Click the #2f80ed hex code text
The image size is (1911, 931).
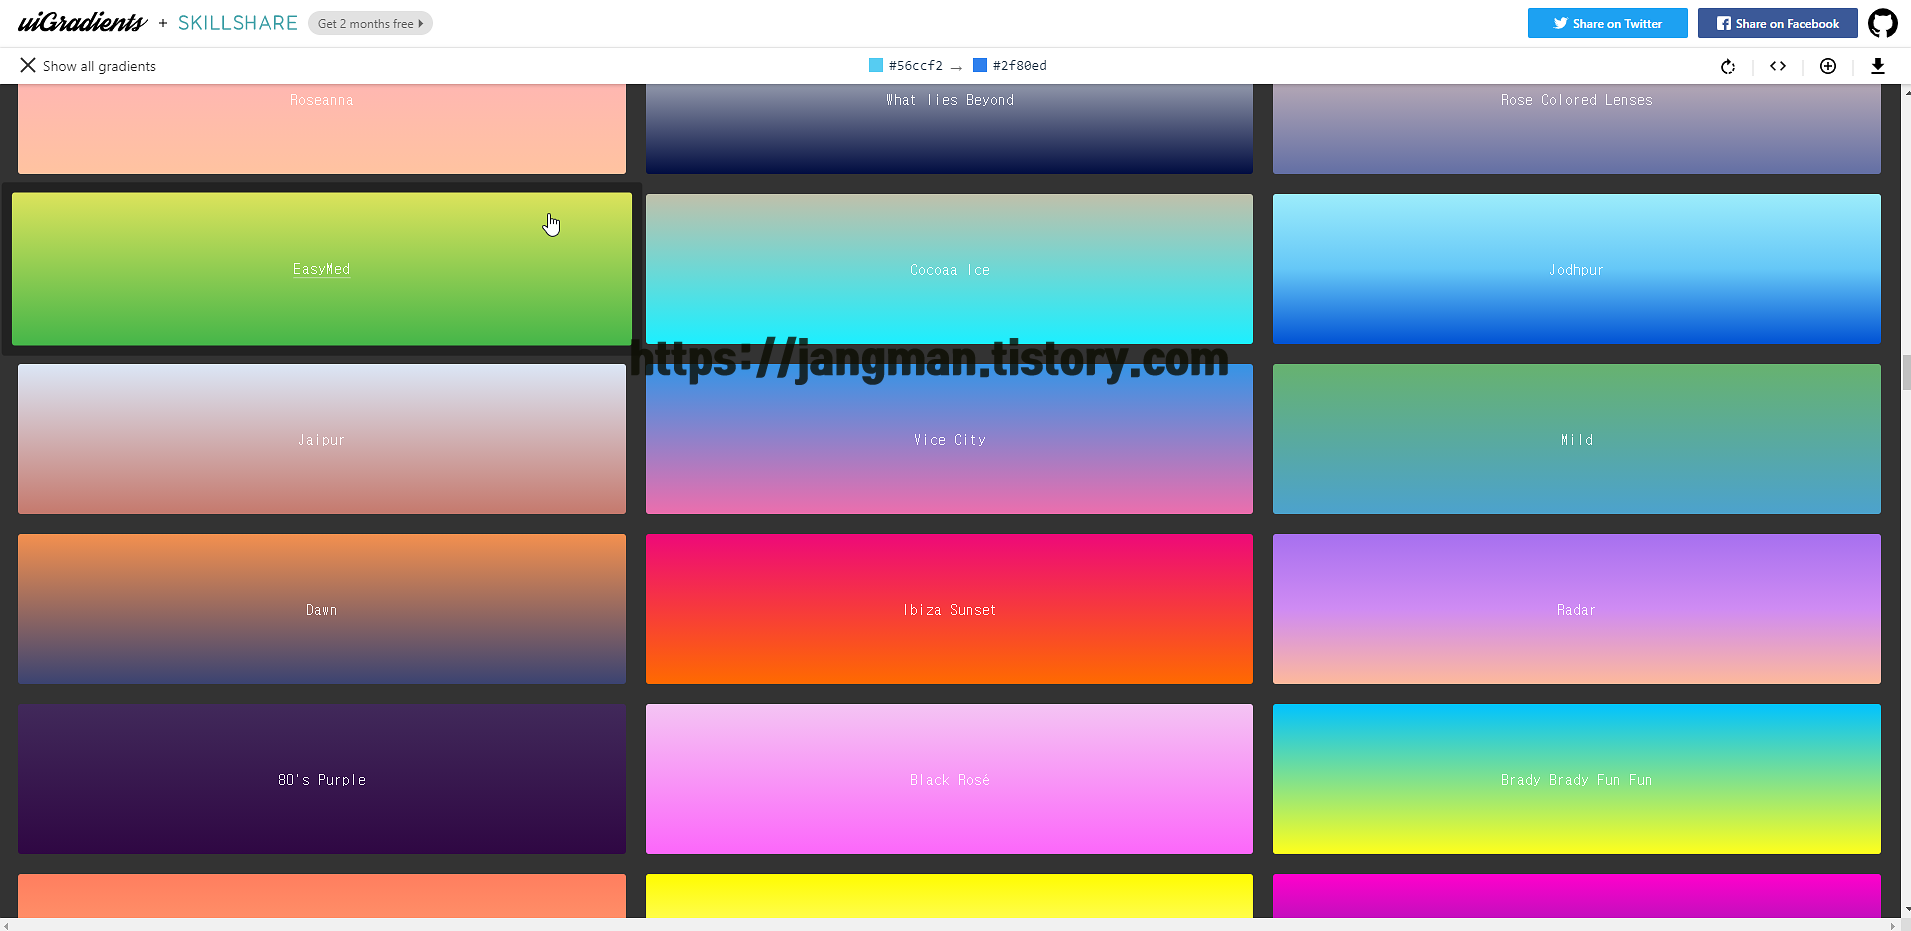1020,66
